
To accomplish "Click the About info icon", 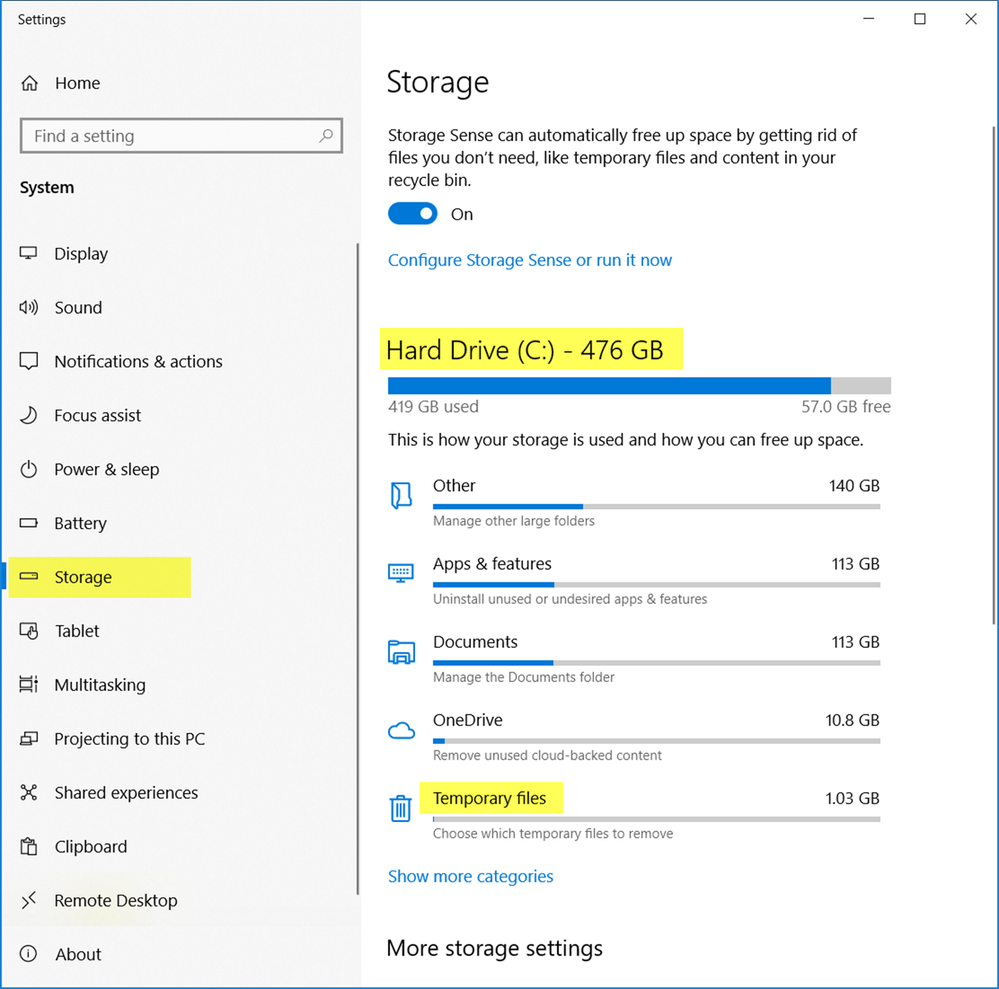I will [29, 953].
